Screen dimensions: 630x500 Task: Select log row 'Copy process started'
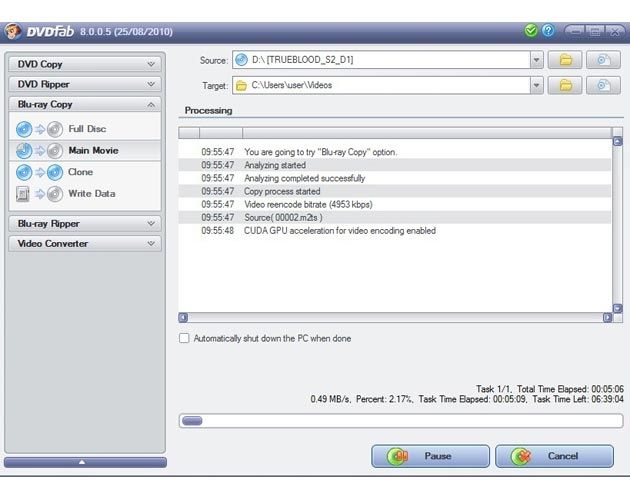(395, 191)
